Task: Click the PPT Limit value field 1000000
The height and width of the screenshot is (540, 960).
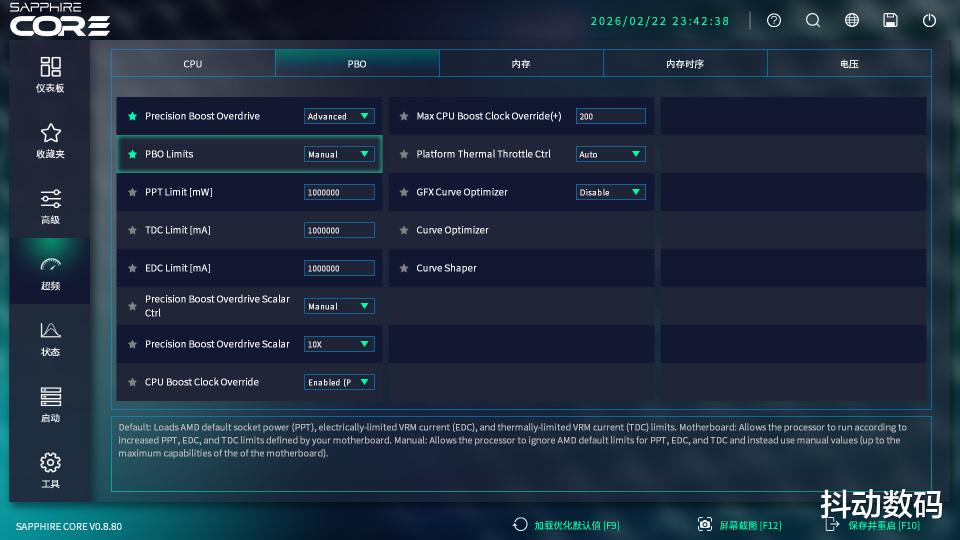Action: [339, 192]
